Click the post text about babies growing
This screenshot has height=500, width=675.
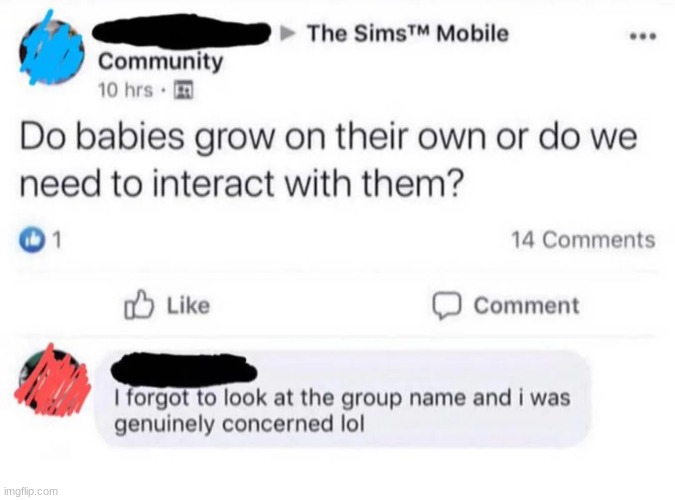coord(328,160)
